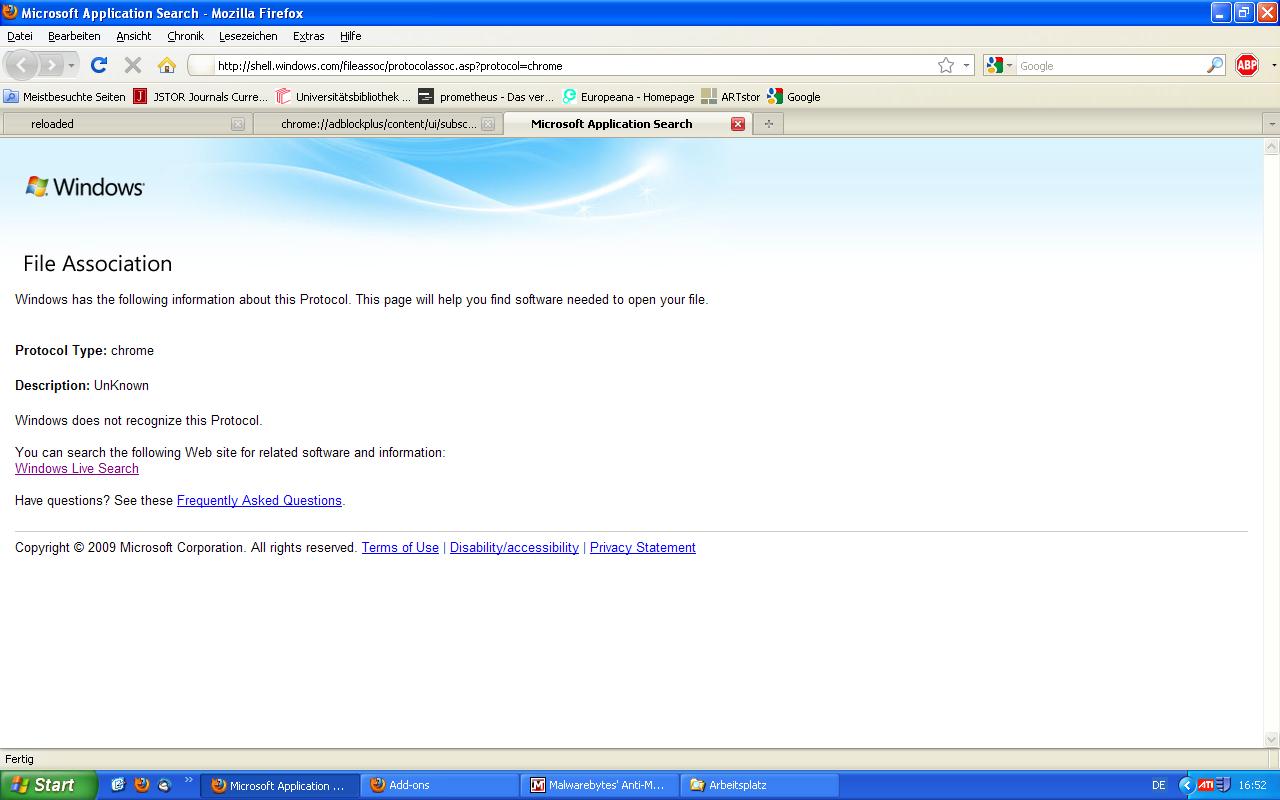Switch to Add-ons window in taskbar
Screen dimensions: 1280x800
(440, 785)
